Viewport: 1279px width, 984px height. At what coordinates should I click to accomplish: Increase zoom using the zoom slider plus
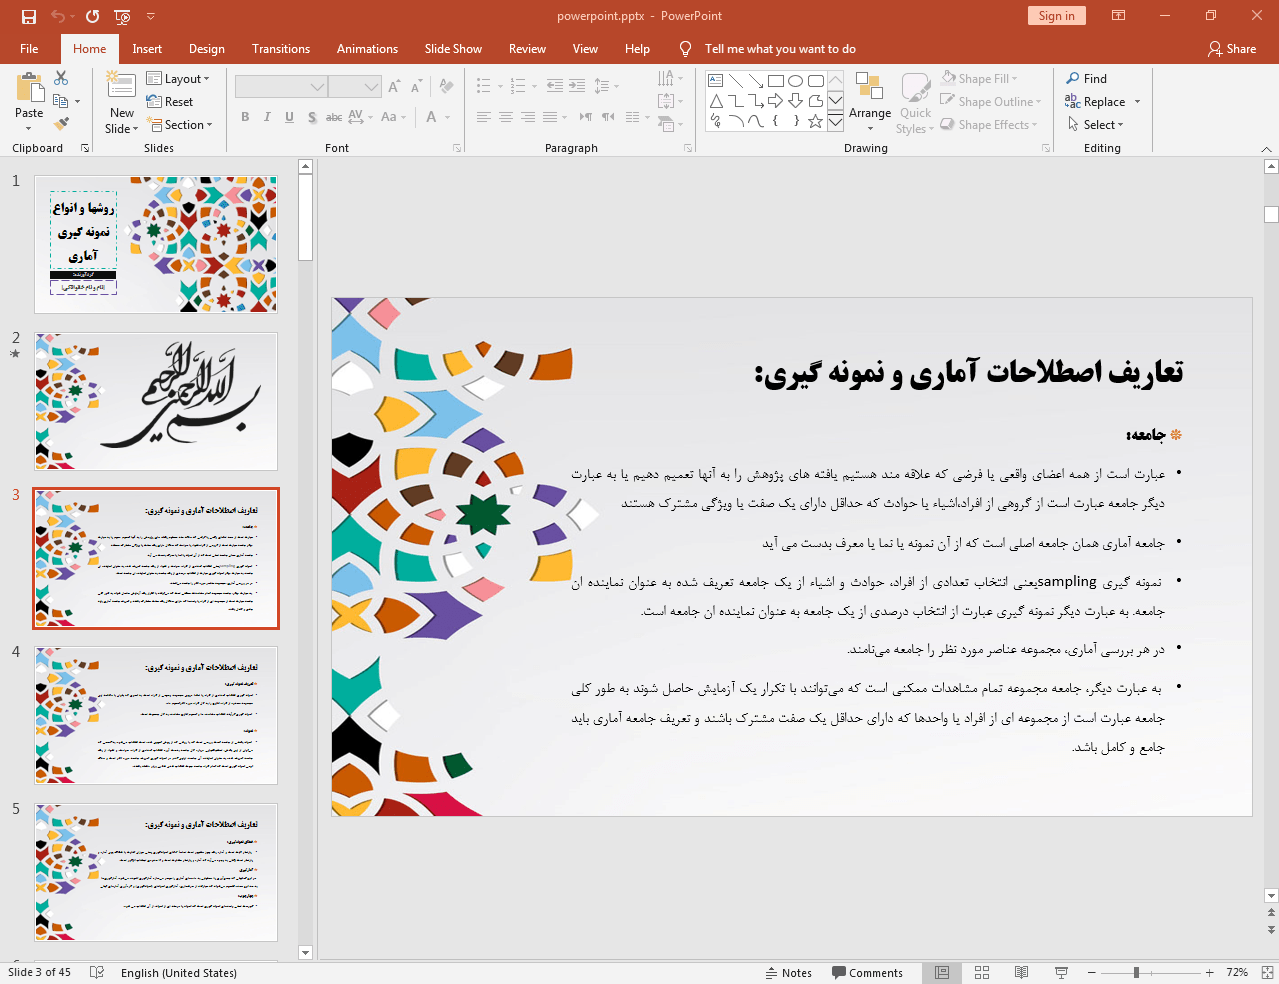point(1208,971)
